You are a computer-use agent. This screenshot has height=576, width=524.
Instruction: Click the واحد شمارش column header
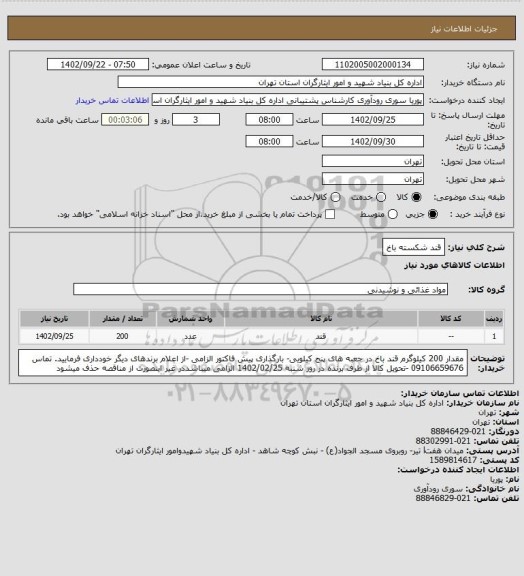tap(190, 318)
